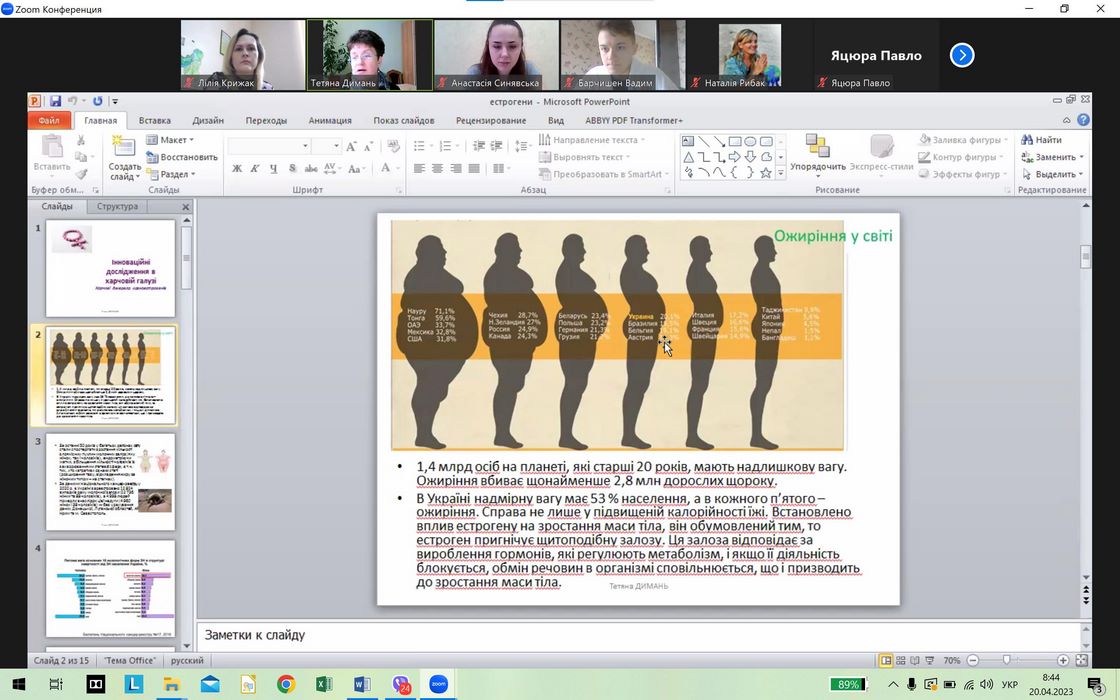1120x700 pixels.
Task: Open the Вставка ribbon tab
Action: pyautogui.click(x=154, y=120)
